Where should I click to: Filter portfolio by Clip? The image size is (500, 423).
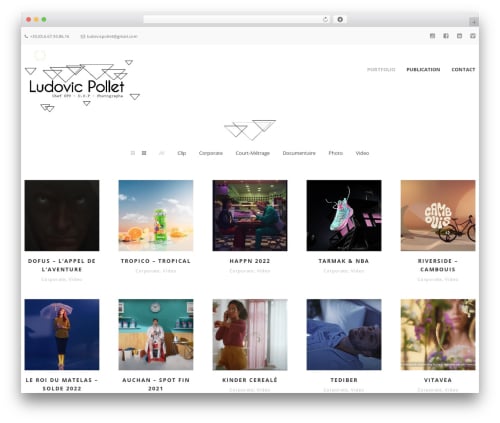pos(182,153)
